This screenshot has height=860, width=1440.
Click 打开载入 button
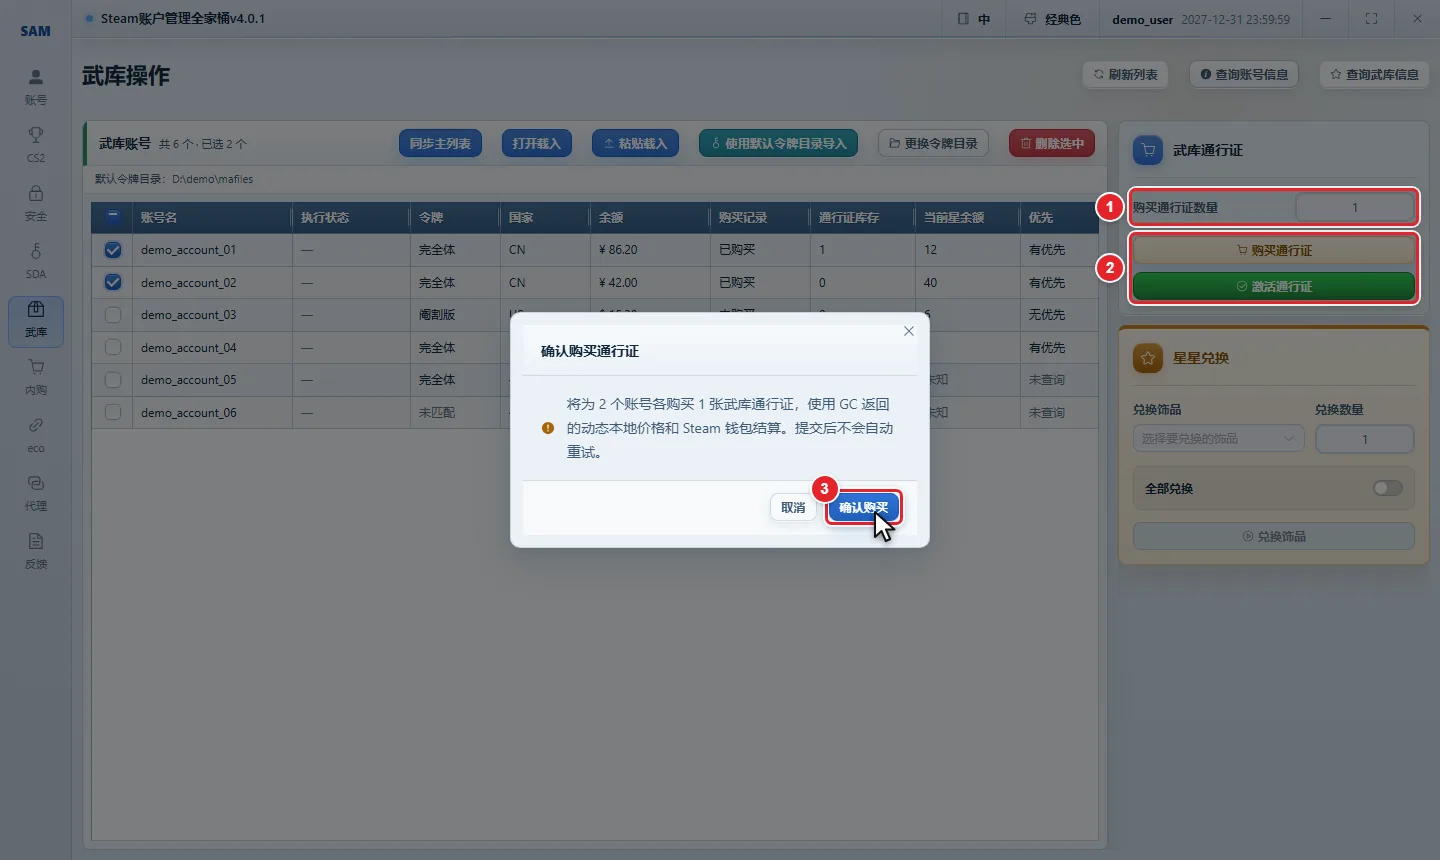536,144
